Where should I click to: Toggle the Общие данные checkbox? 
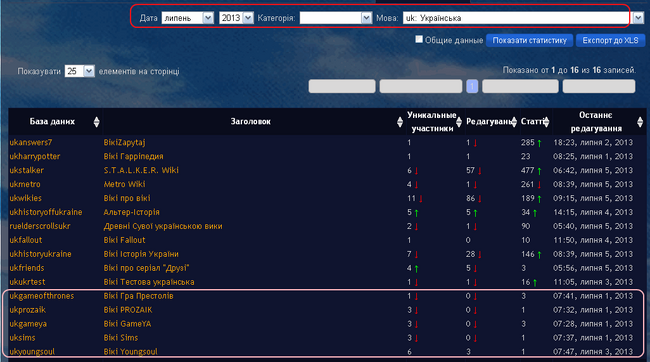pyautogui.click(x=419, y=39)
